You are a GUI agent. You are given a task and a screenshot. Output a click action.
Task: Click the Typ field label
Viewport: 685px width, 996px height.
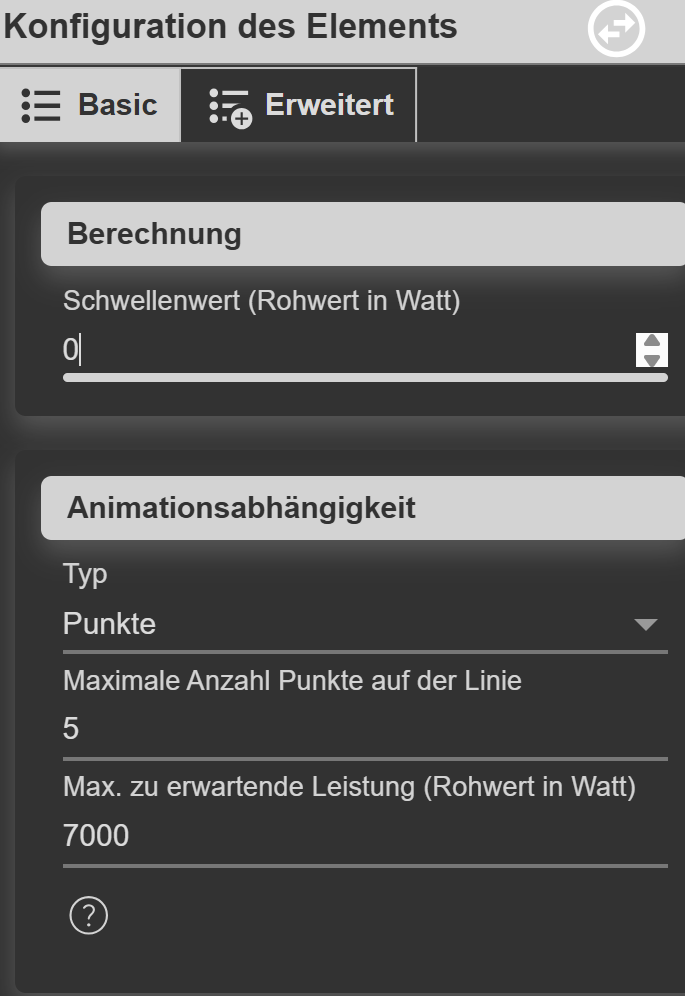(85, 574)
